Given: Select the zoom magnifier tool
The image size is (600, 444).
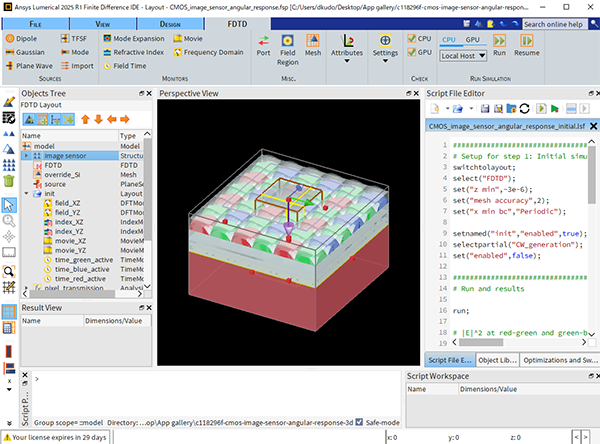Looking at the screenshot, I should (9, 221).
